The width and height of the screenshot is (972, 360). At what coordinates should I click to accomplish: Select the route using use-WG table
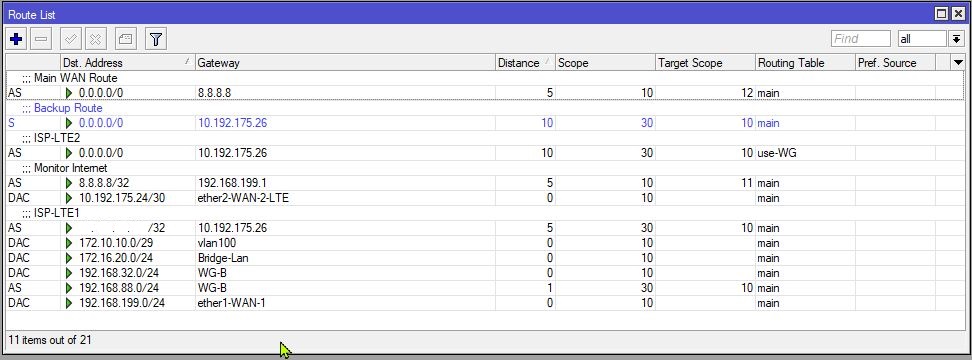(x=485, y=152)
